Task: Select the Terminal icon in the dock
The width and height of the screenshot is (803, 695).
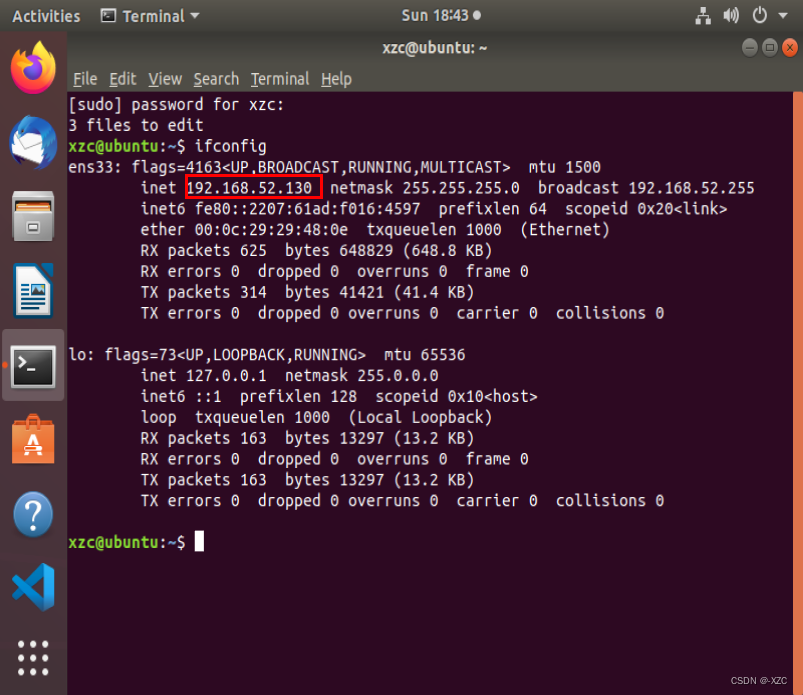Action: coord(32,365)
